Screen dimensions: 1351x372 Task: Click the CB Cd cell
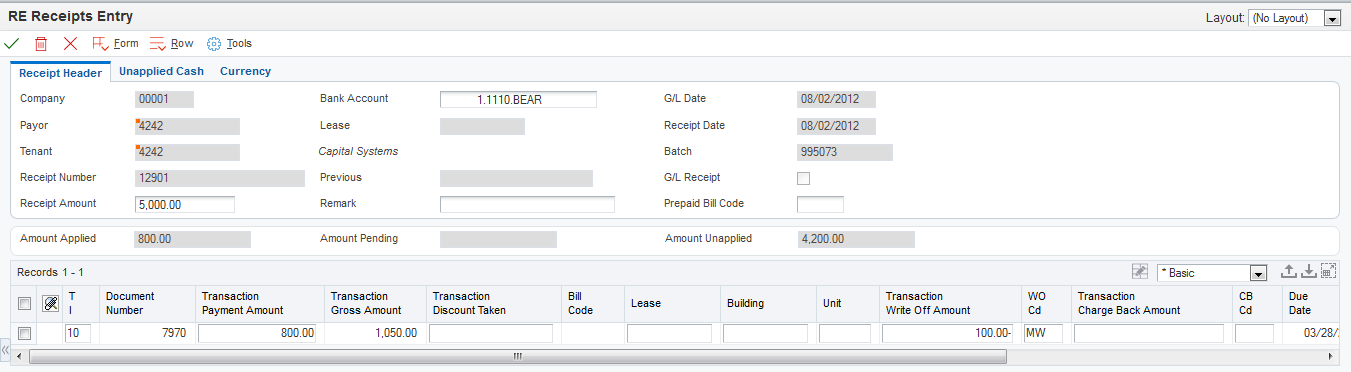[1254, 333]
